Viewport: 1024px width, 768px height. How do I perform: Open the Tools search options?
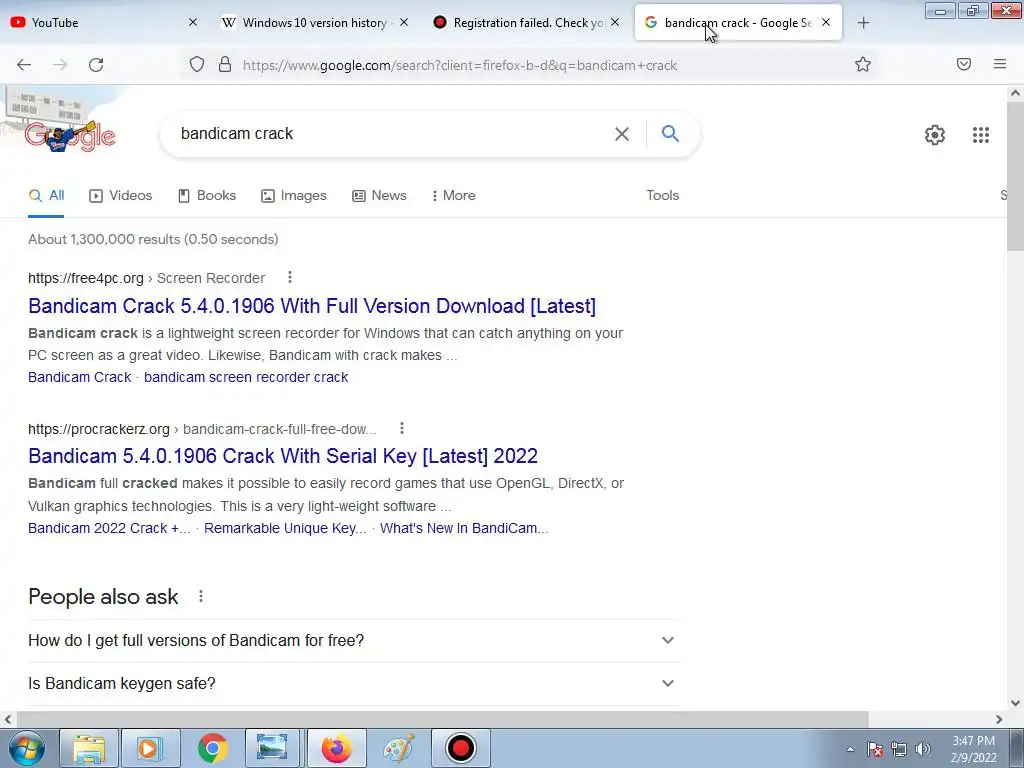662,195
